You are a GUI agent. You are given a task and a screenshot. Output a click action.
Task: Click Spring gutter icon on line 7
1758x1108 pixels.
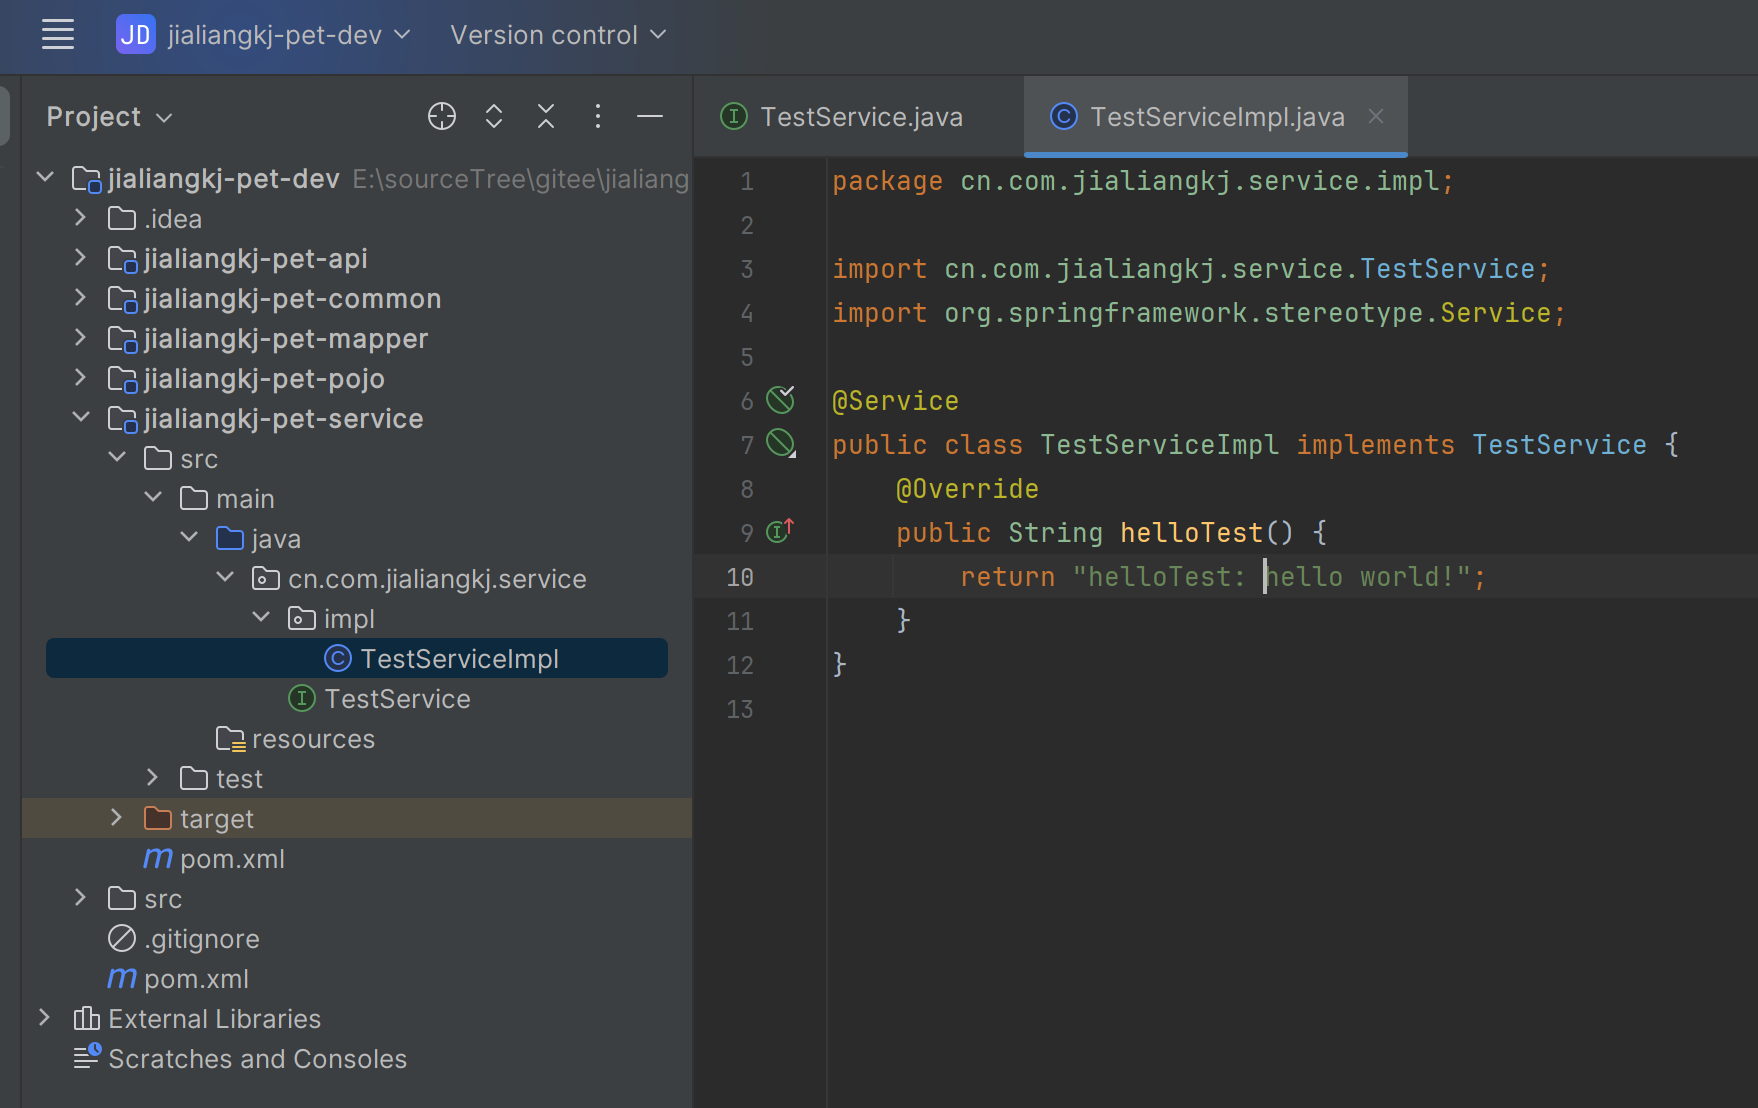click(x=781, y=443)
